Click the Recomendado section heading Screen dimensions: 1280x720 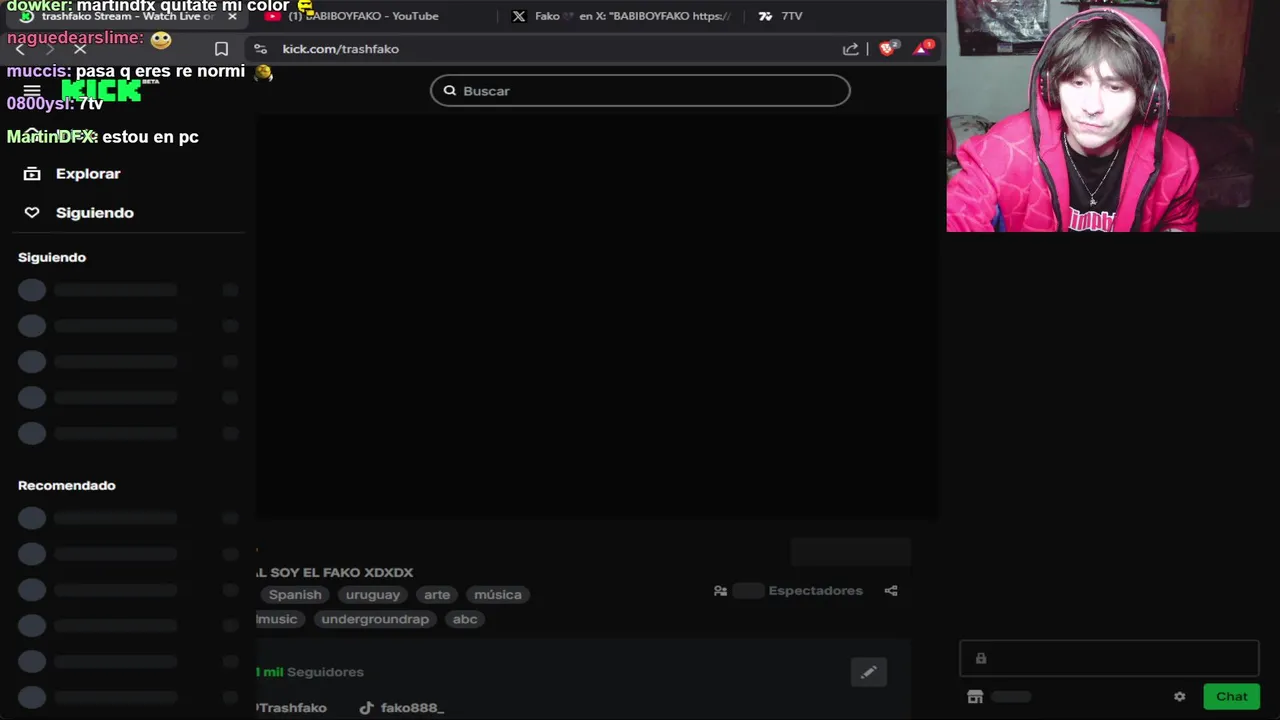pos(67,485)
